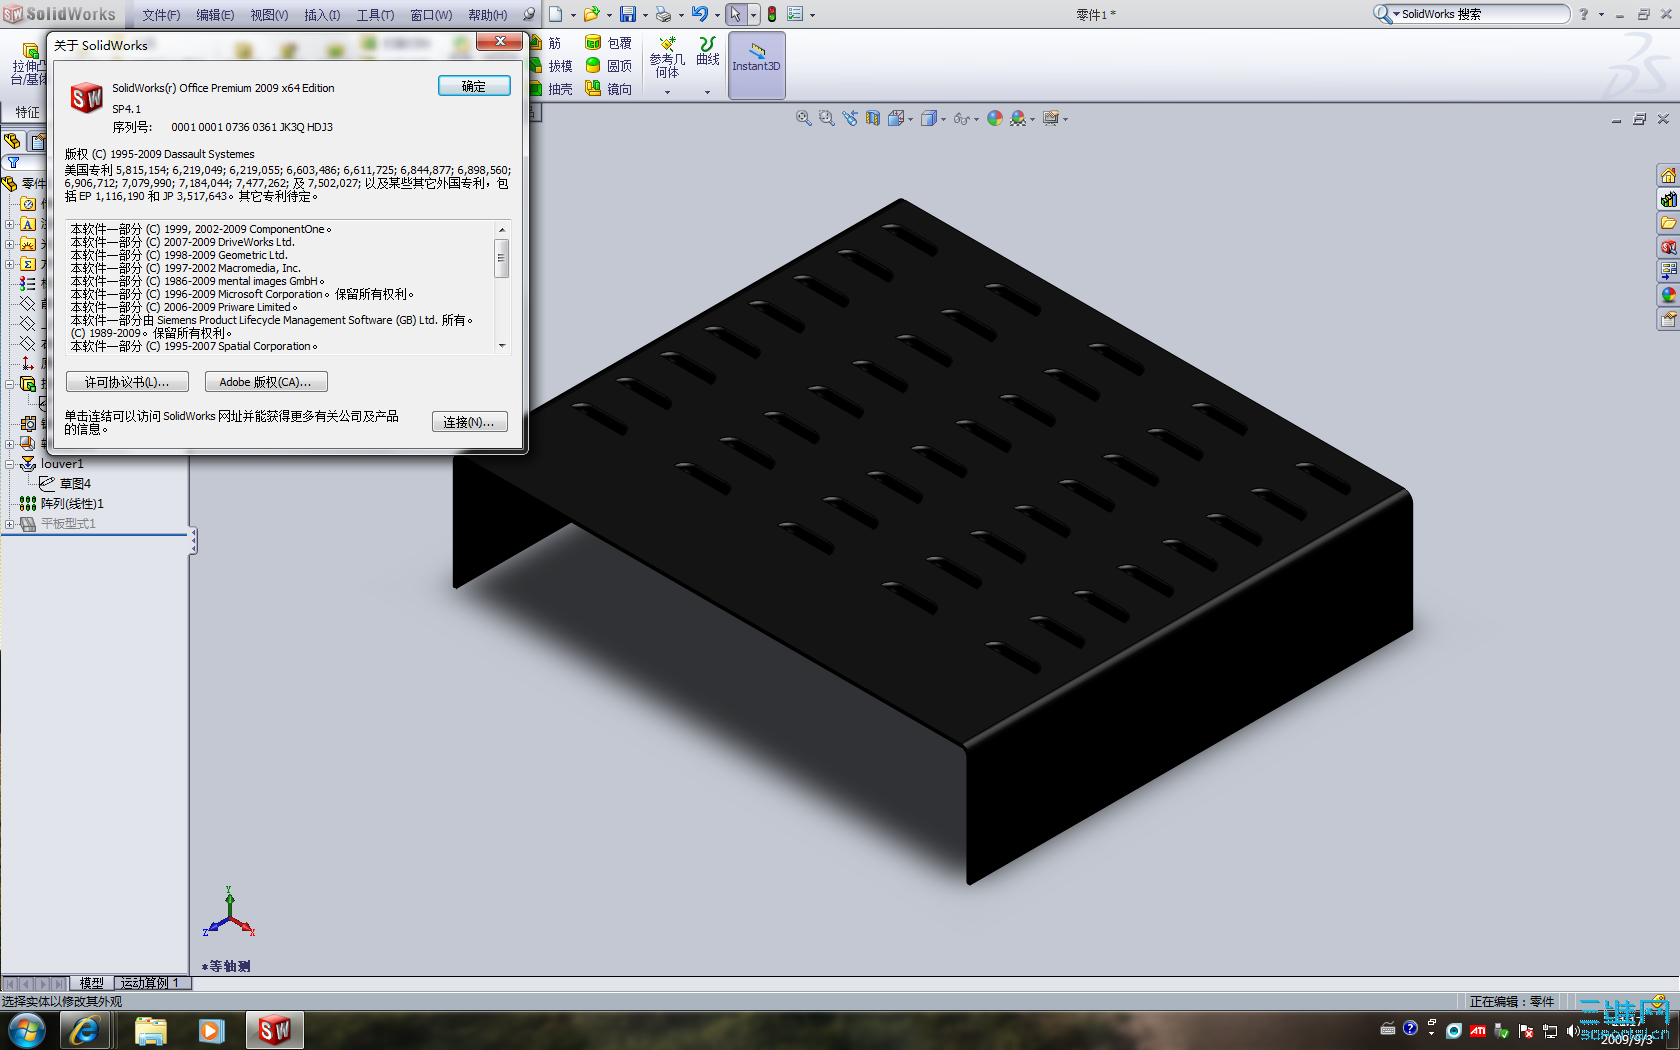Click the 连接(N)... button

[470, 422]
